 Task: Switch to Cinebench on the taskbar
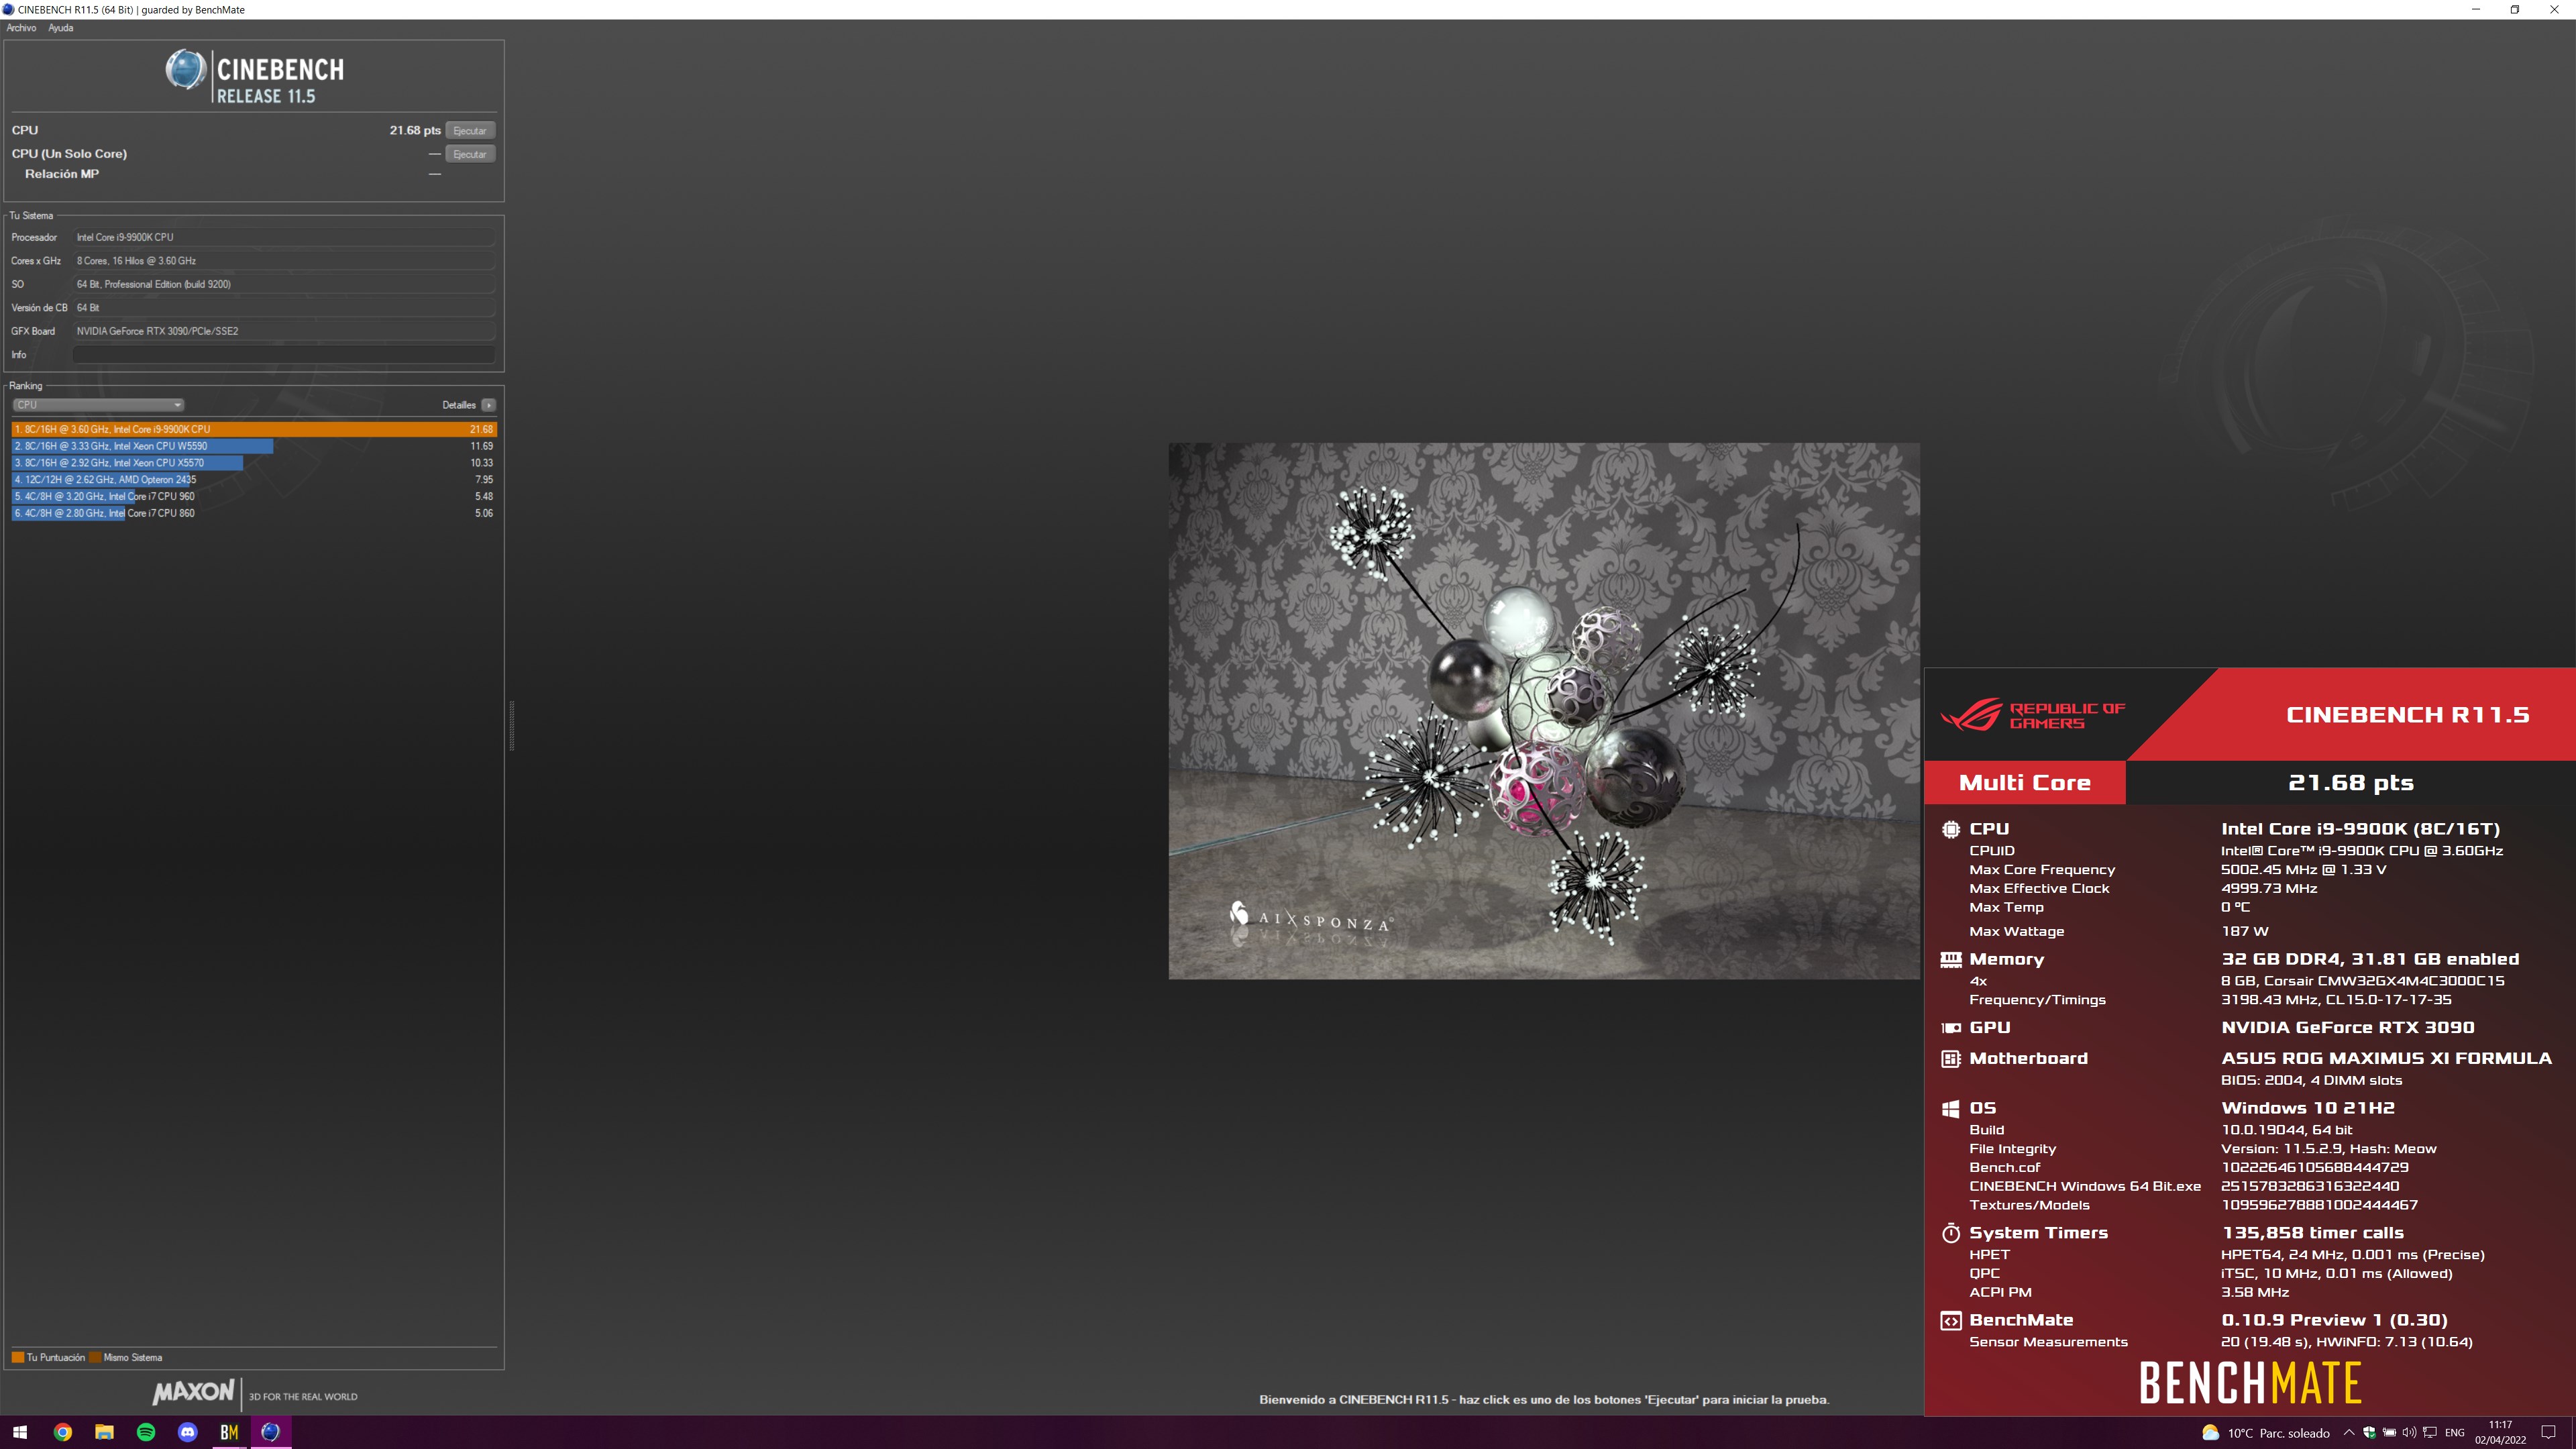(271, 1432)
